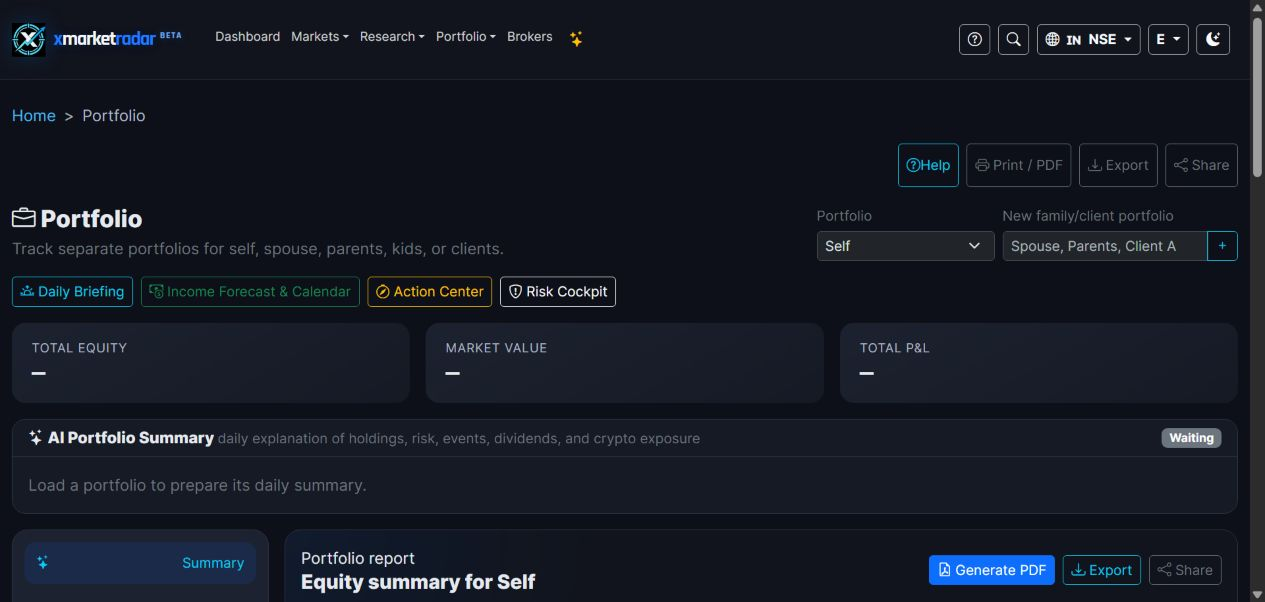Screen dimensions: 1265x602
Task: Click "Load a portfolio to prepare its daily summary."
Action: [197, 485]
